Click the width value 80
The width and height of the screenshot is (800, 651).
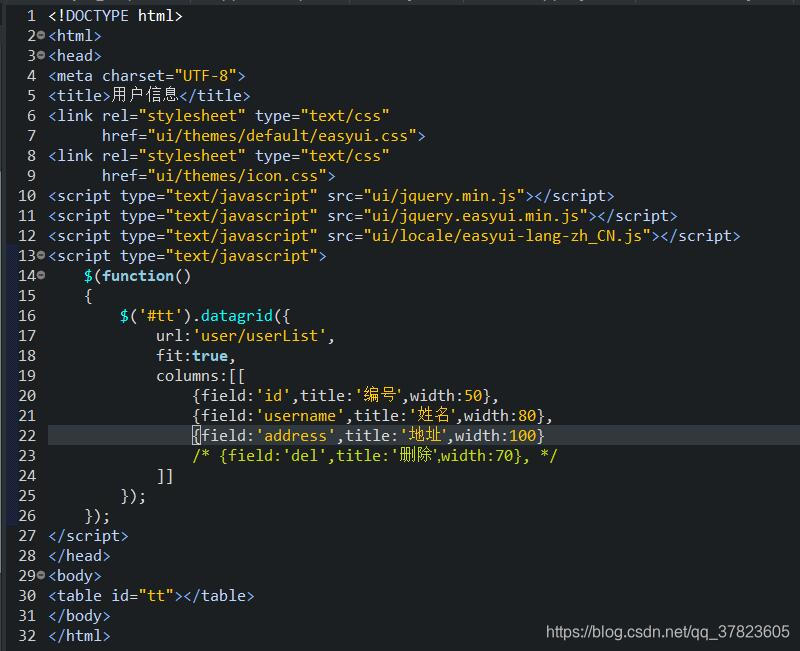(527, 416)
